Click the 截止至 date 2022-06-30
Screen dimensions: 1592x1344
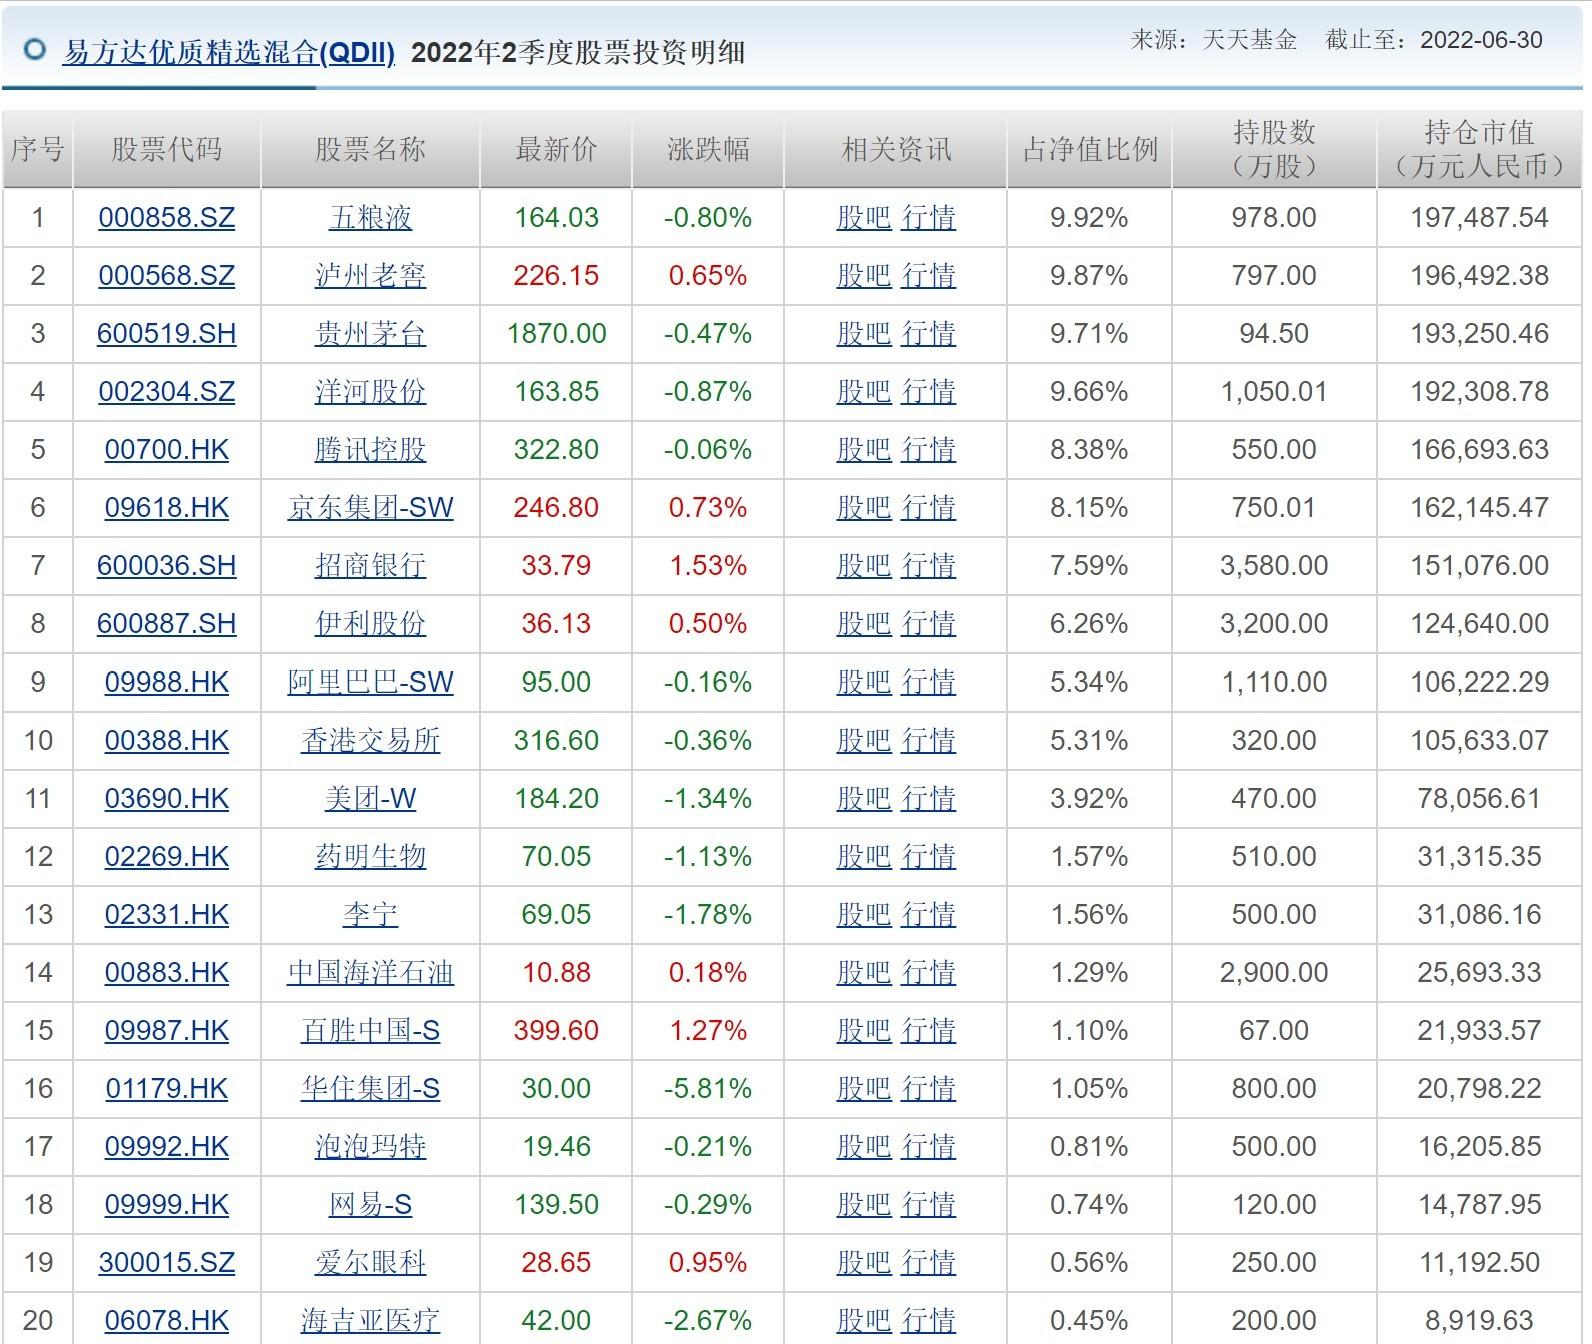(1481, 40)
